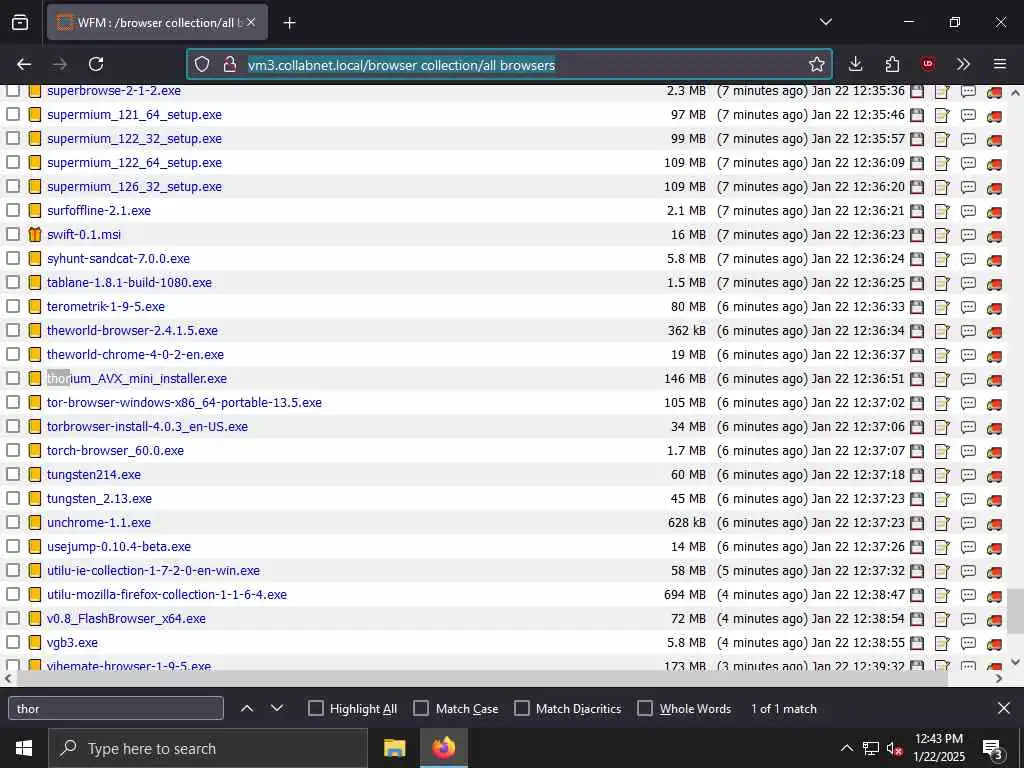The height and width of the screenshot is (768, 1024).
Task: Tick checkbox for swift-0.1.msi
Action: (13, 234)
